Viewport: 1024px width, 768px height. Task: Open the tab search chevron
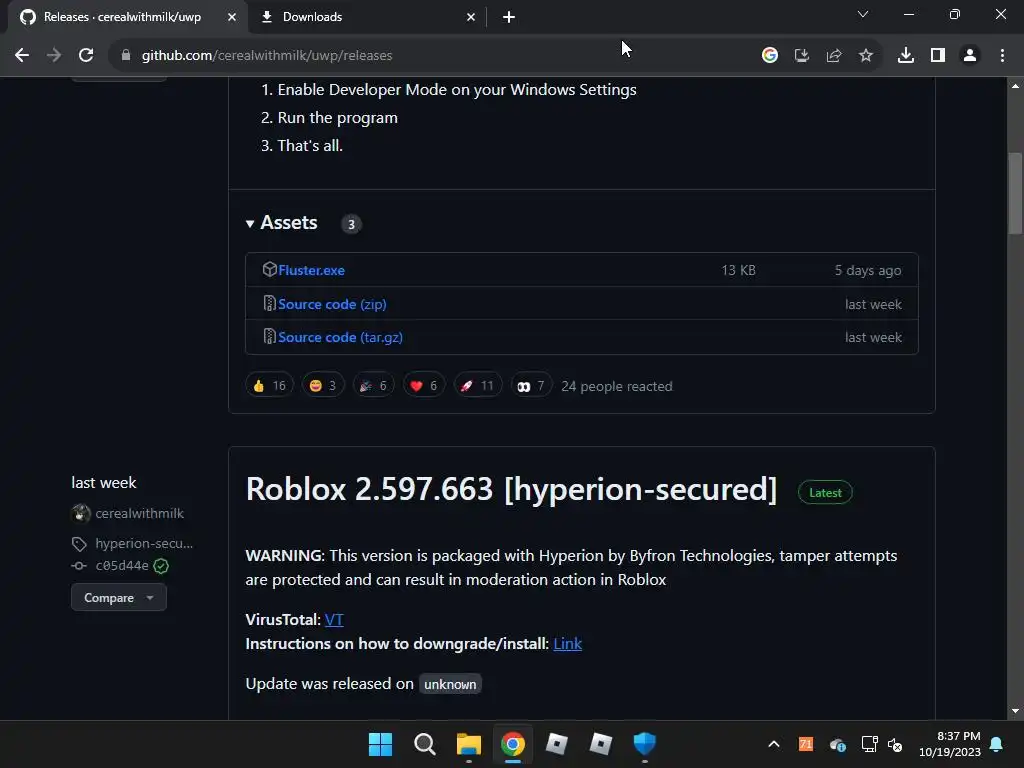tap(863, 14)
